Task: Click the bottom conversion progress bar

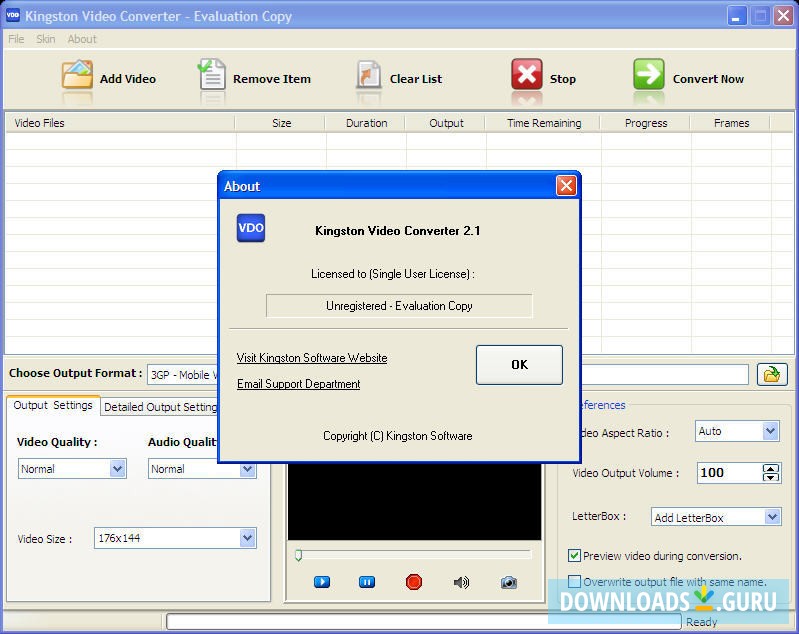Action: 423,621
